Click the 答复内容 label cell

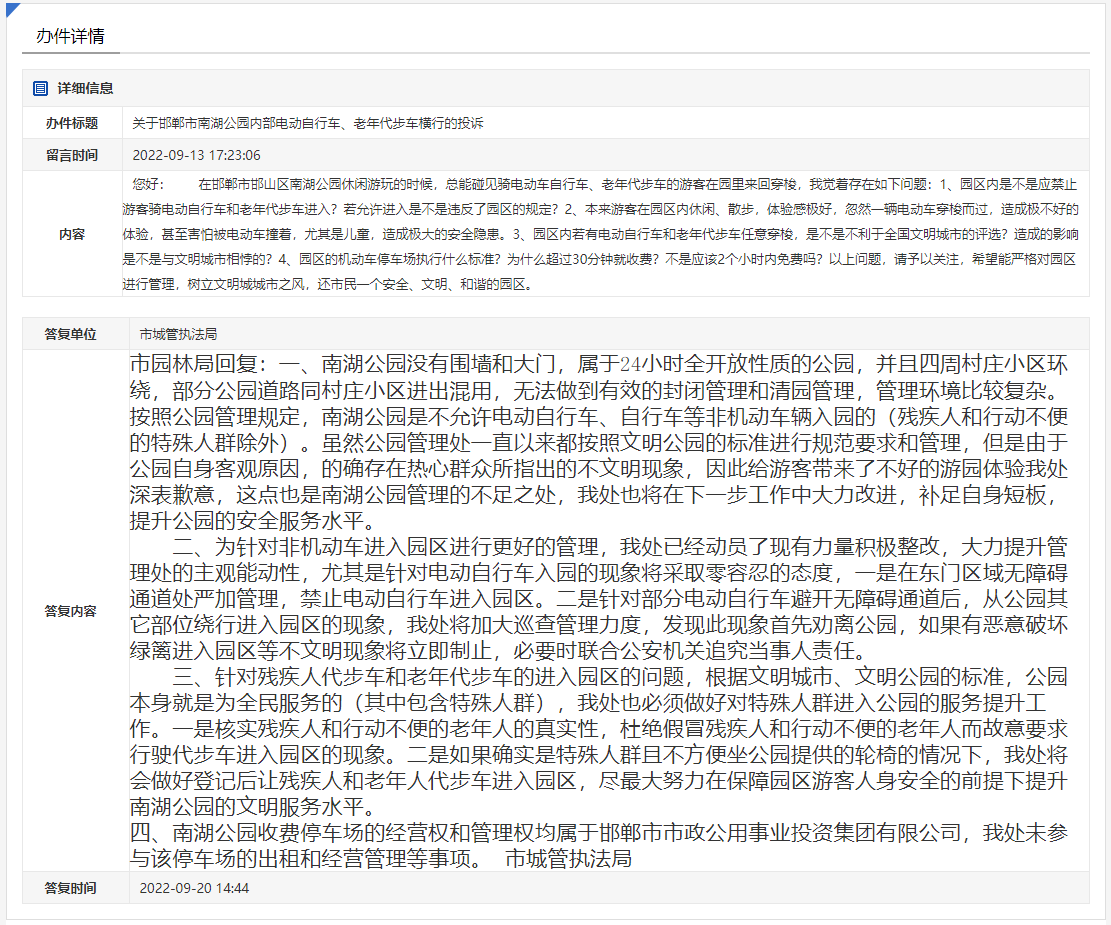76,610
